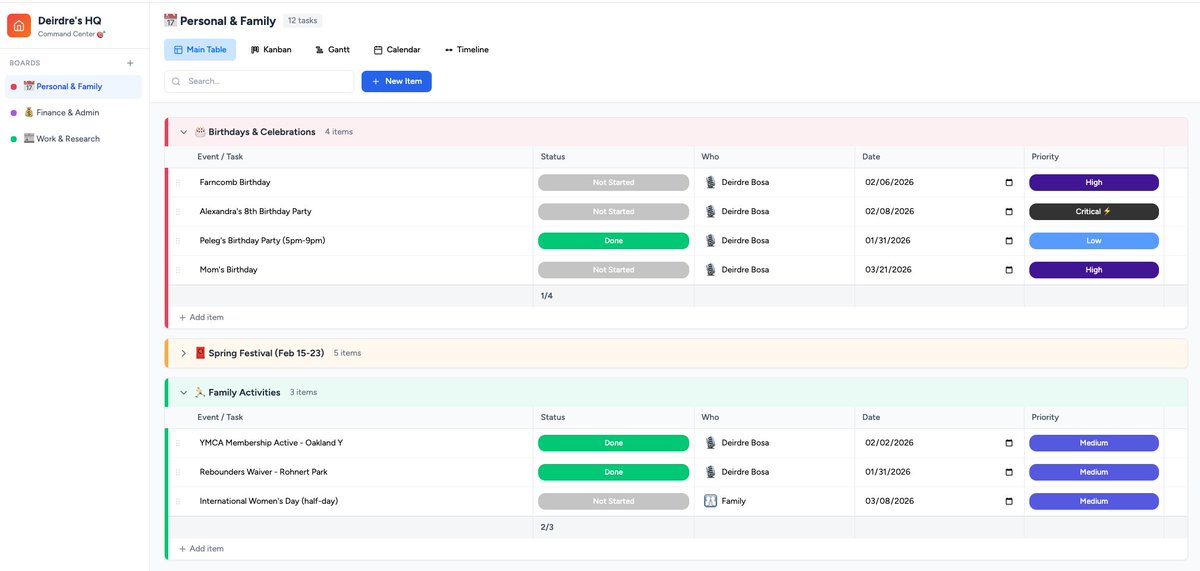This screenshot has height=571, width=1200.
Task: Click the '2/3' status summary cell
Action: tap(613, 527)
